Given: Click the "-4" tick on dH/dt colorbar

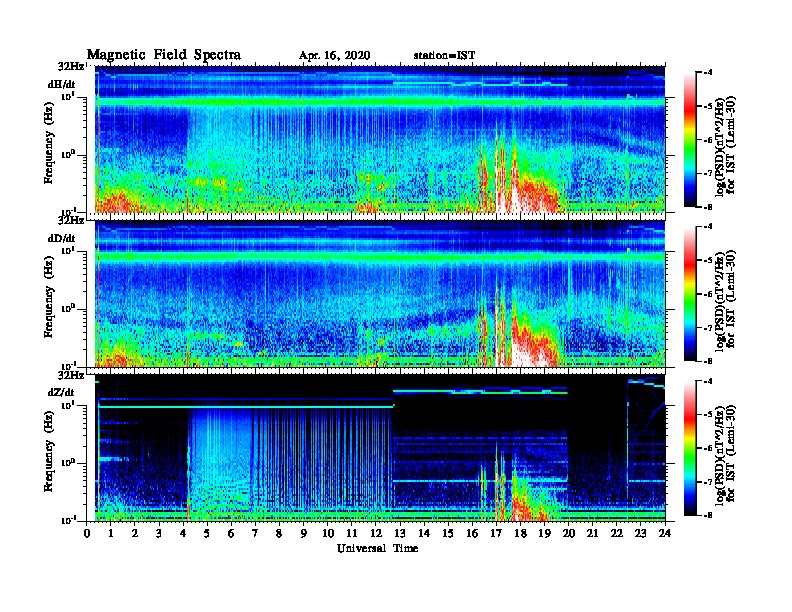Looking at the screenshot, I should click(x=708, y=73).
